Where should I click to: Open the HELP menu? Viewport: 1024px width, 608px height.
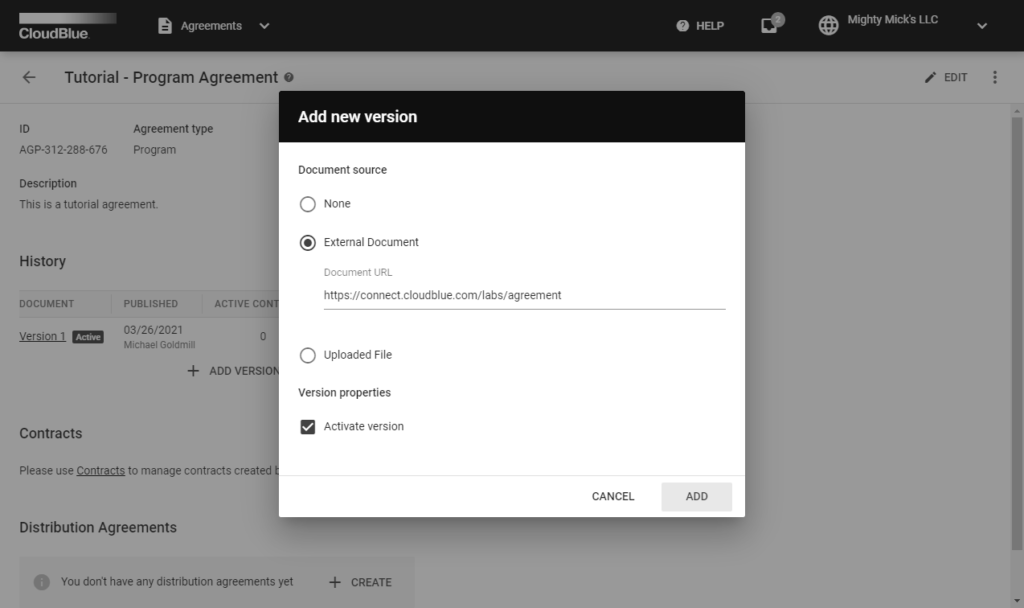point(700,25)
